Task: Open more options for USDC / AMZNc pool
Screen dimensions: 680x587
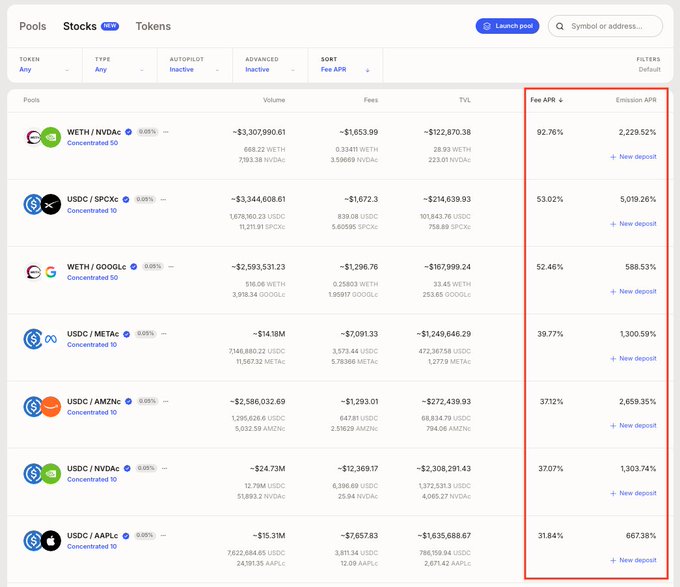Action: (166, 401)
